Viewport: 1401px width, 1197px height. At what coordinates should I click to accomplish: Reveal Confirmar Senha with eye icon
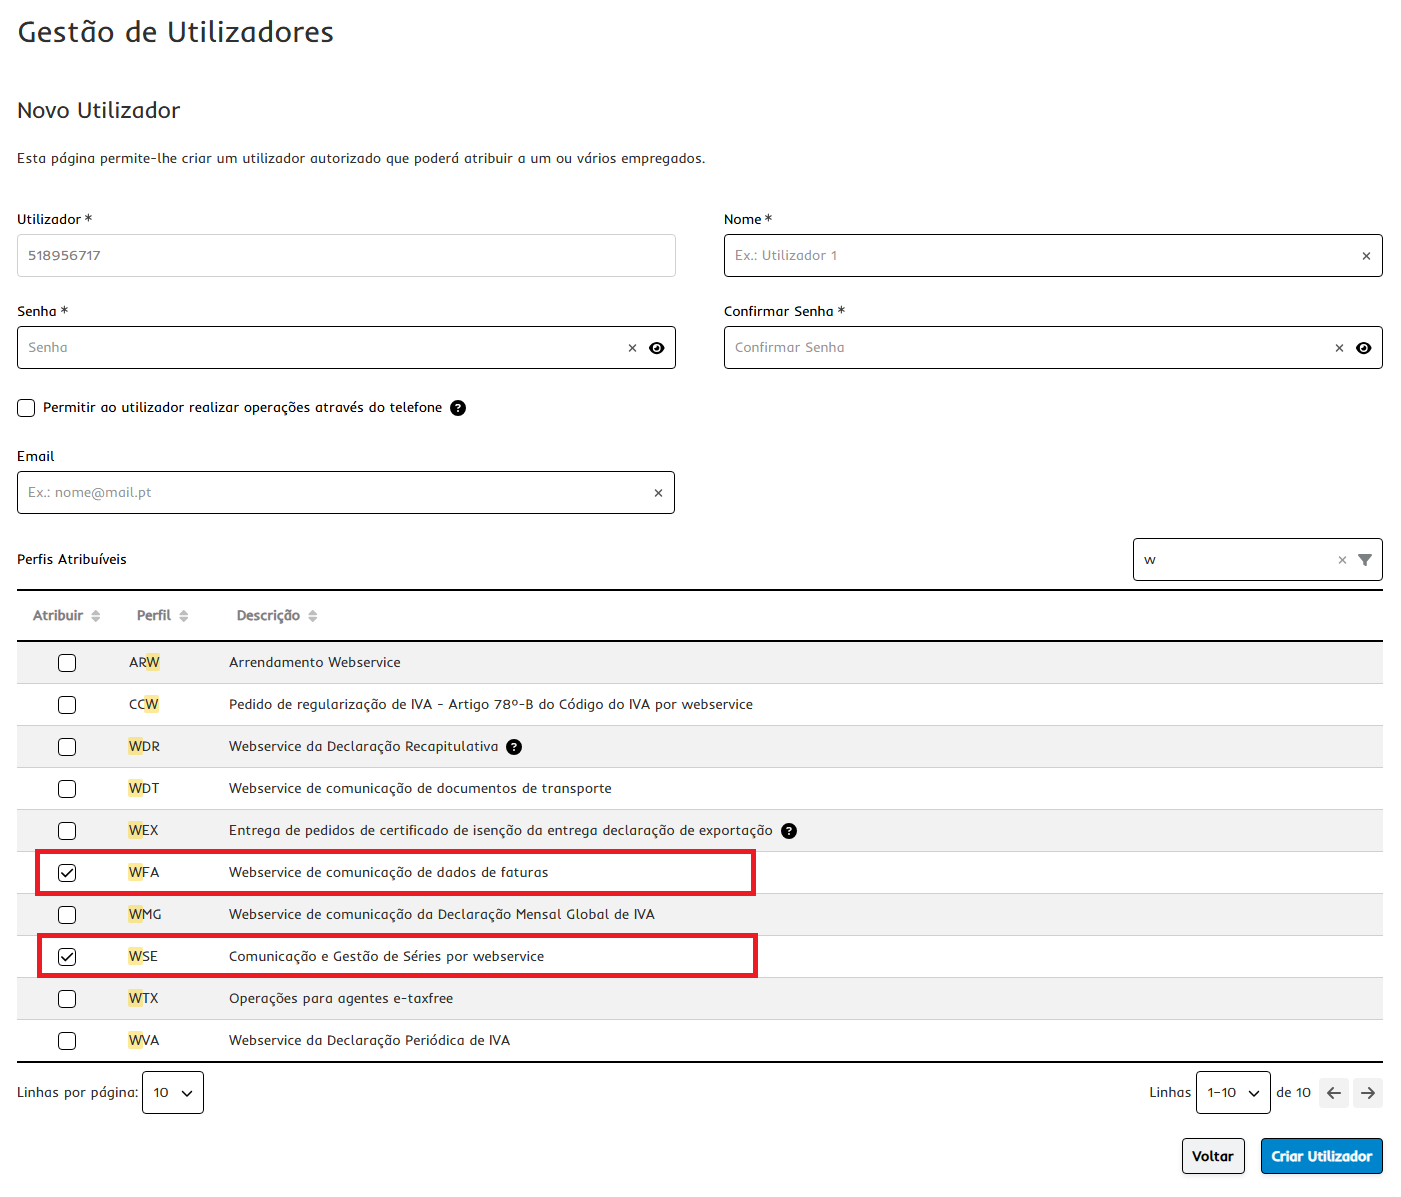(x=1363, y=348)
